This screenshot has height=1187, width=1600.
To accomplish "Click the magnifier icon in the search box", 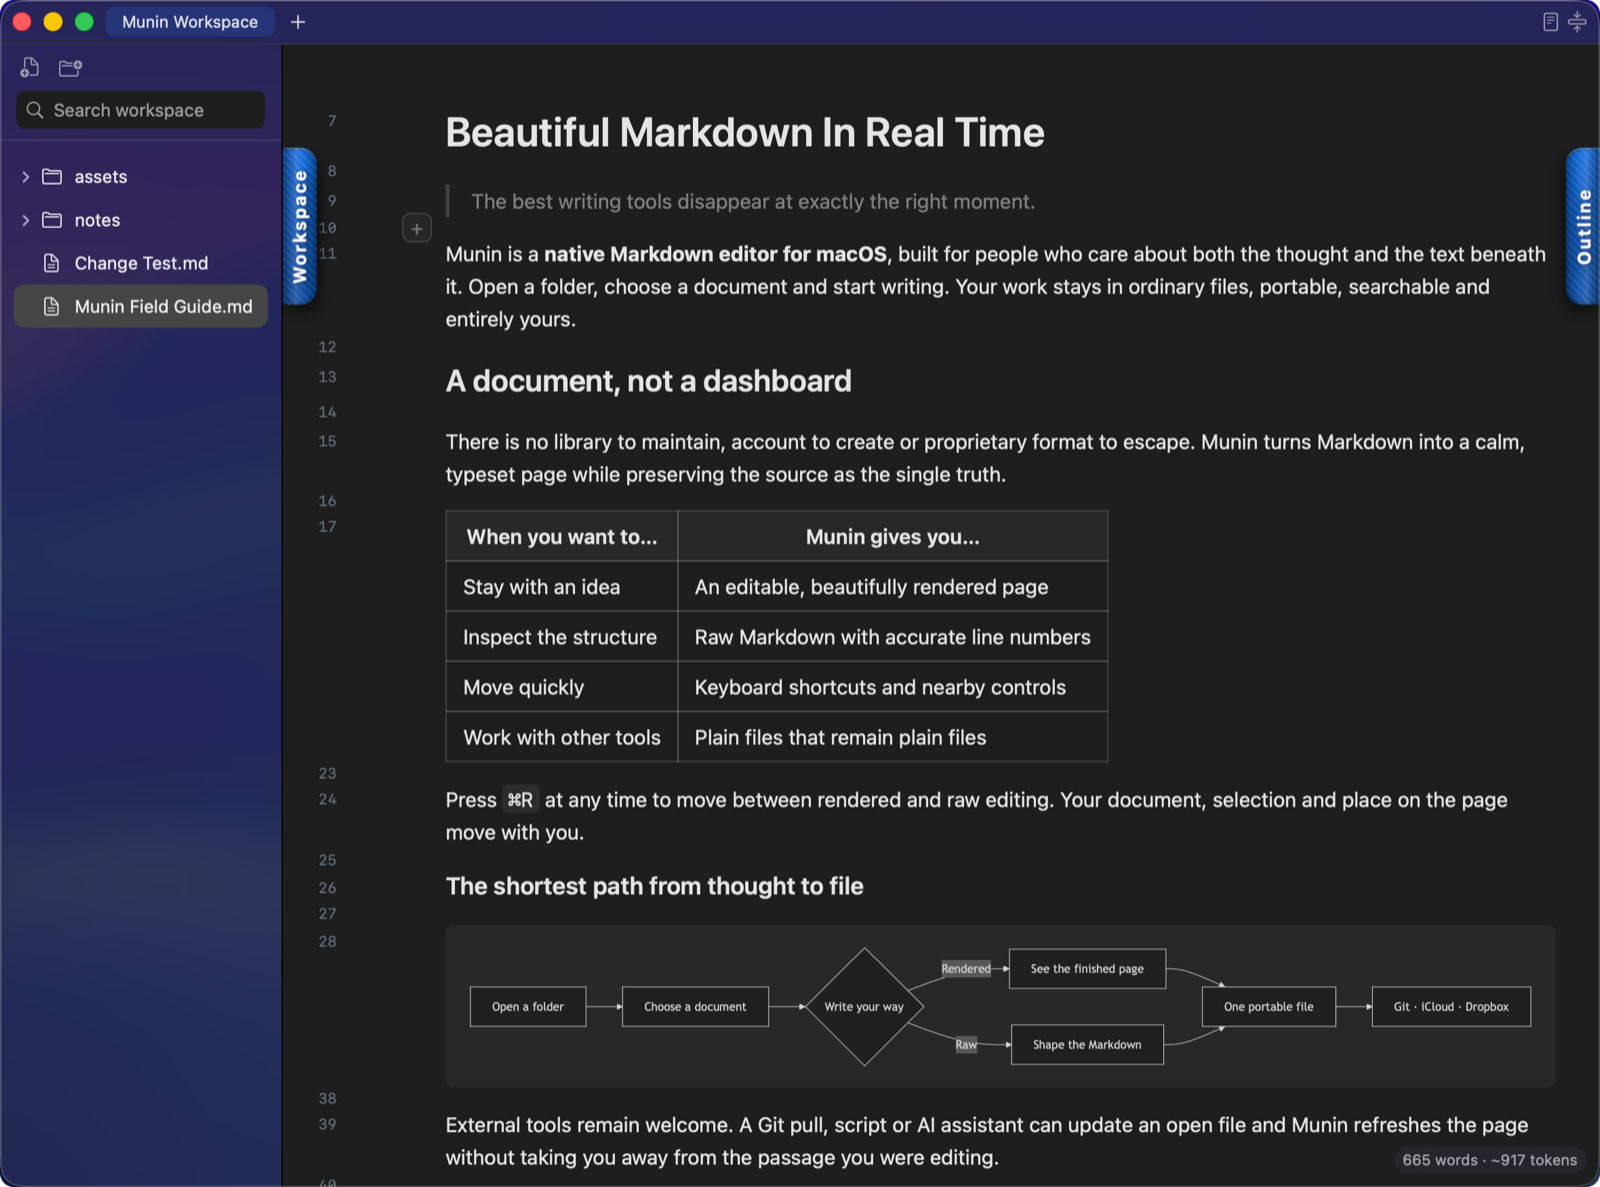I will pos(35,110).
